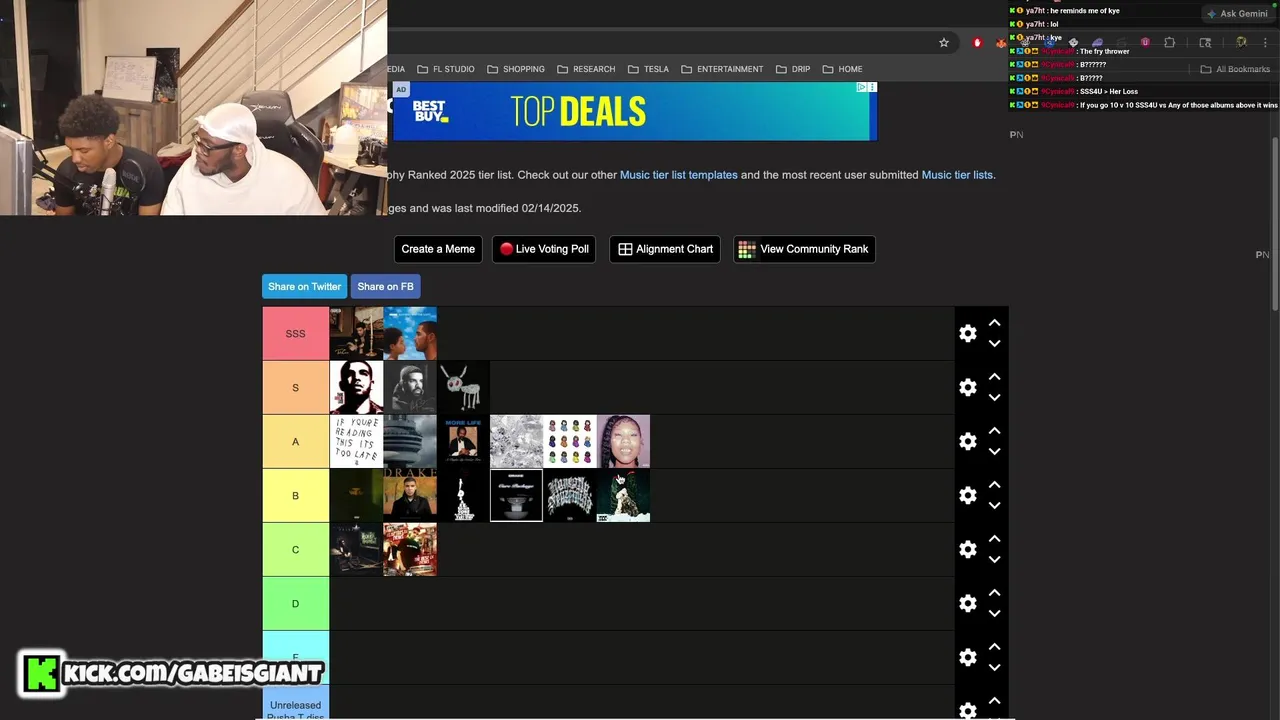This screenshot has width=1280, height=720.
Task: Move S tier row down
Action: tap(994, 397)
